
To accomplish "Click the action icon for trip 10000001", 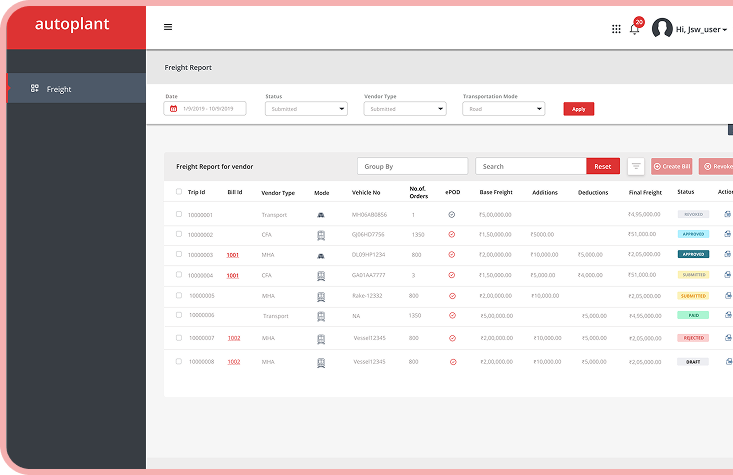I will 727,214.
